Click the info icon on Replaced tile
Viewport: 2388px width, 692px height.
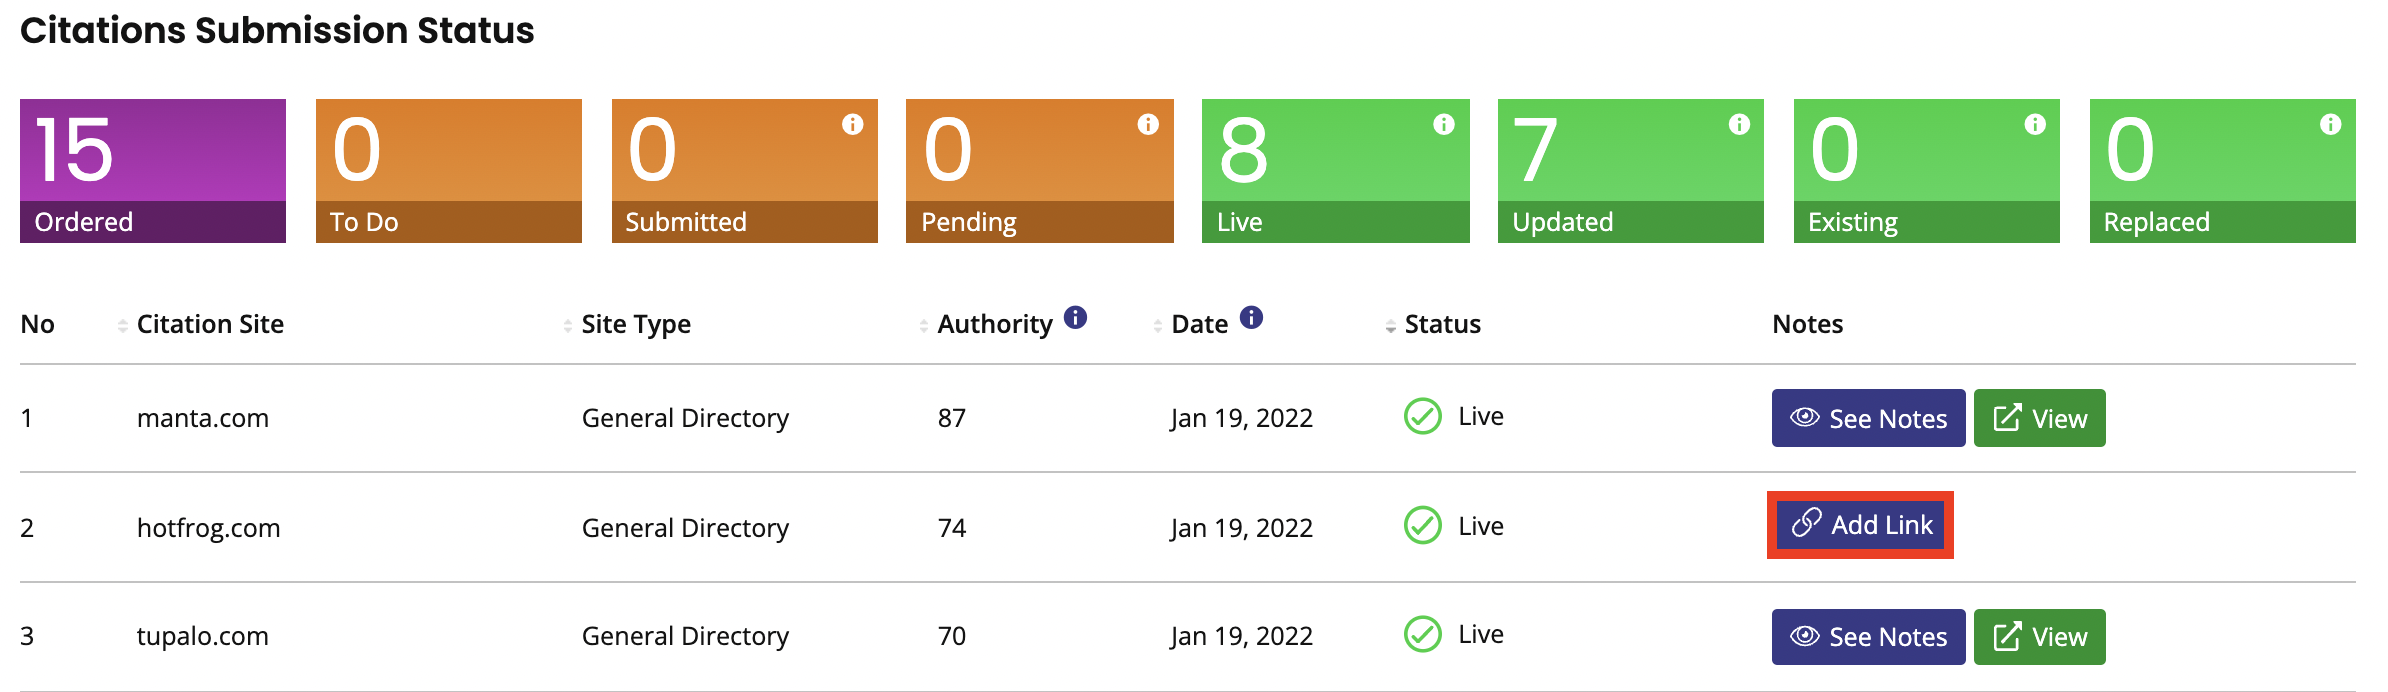(x=2331, y=124)
